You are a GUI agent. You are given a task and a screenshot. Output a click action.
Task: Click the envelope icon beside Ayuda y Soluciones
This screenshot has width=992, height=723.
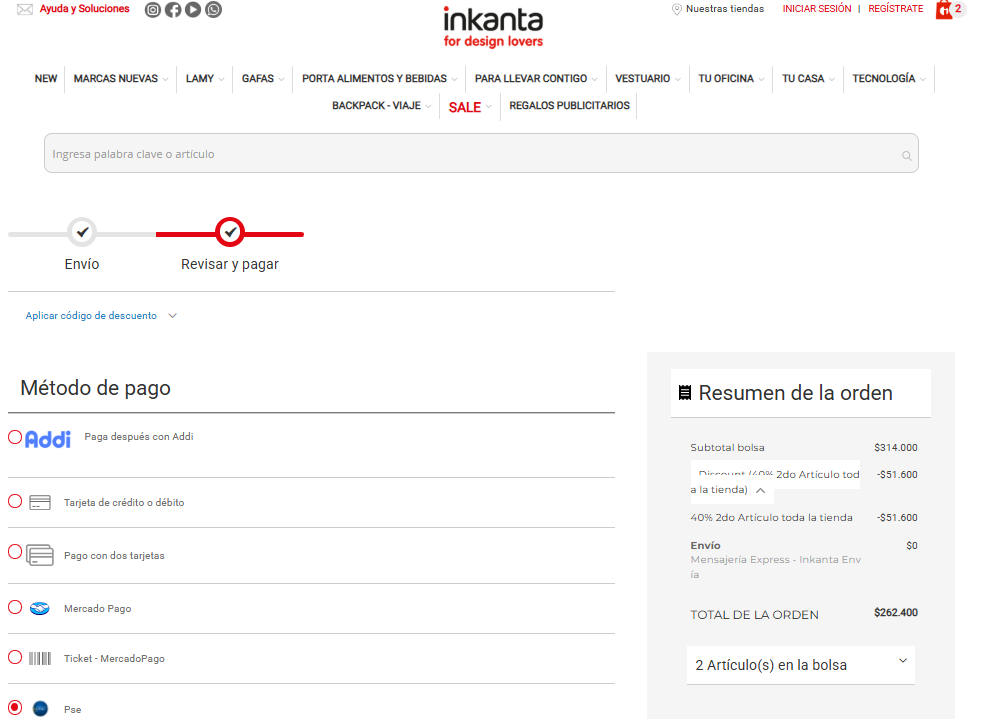point(25,9)
